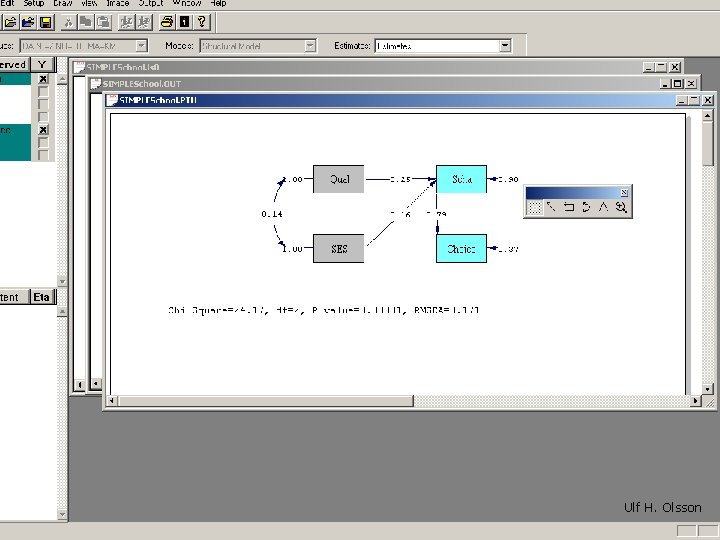Image resolution: width=720 pixels, height=540 pixels.
Task: Click the cyan box right of Qual
Action: click(461, 179)
